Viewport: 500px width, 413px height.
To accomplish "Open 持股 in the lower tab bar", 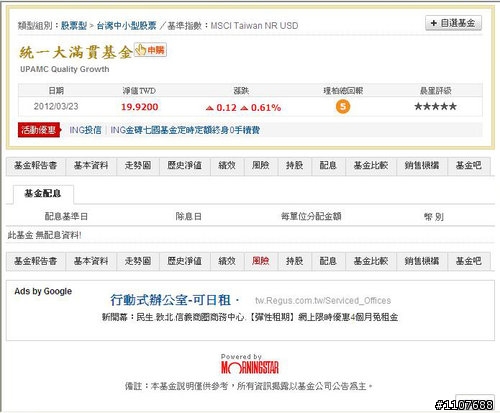I will (x=295, y=261).
